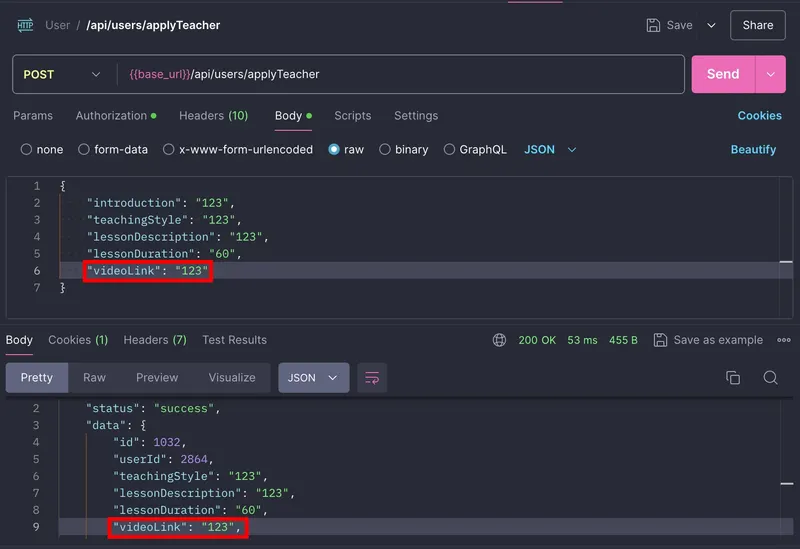This screenshot has height=549, width=800.
Task: Click the HTTP request type icon
Action: pyautogui.click(x=25, y=25)
